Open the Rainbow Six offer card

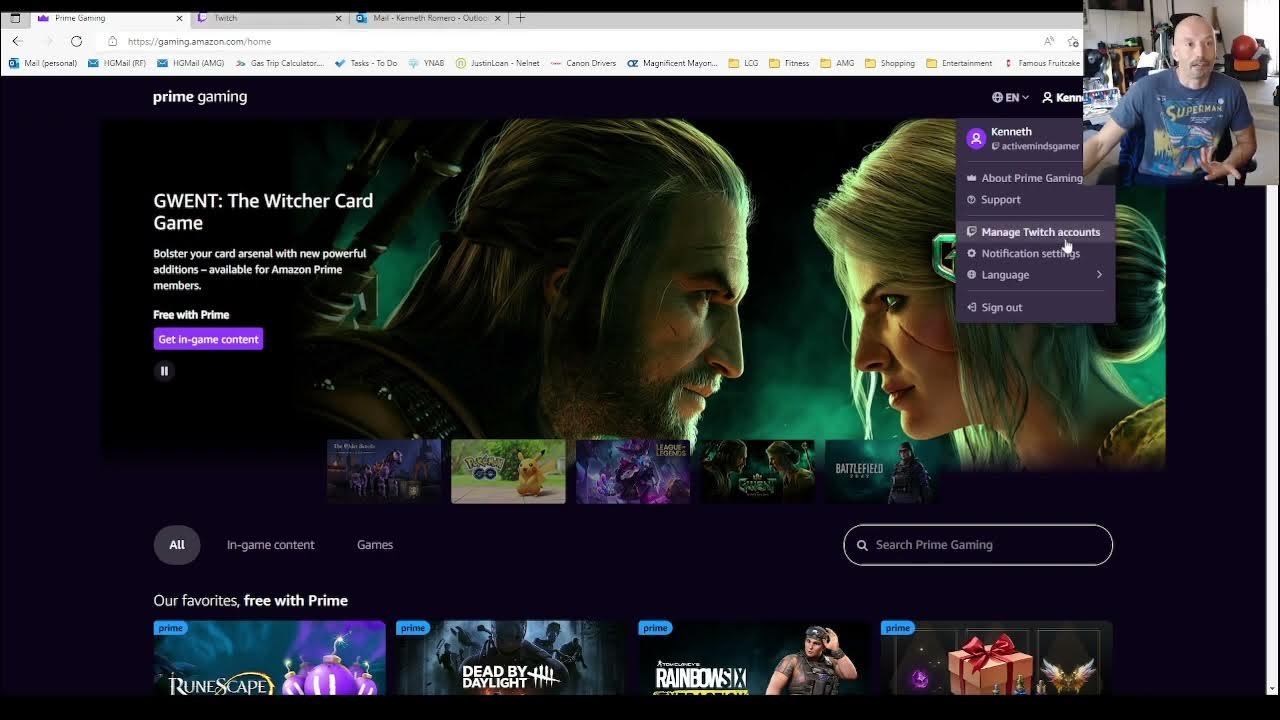(754, 658)
